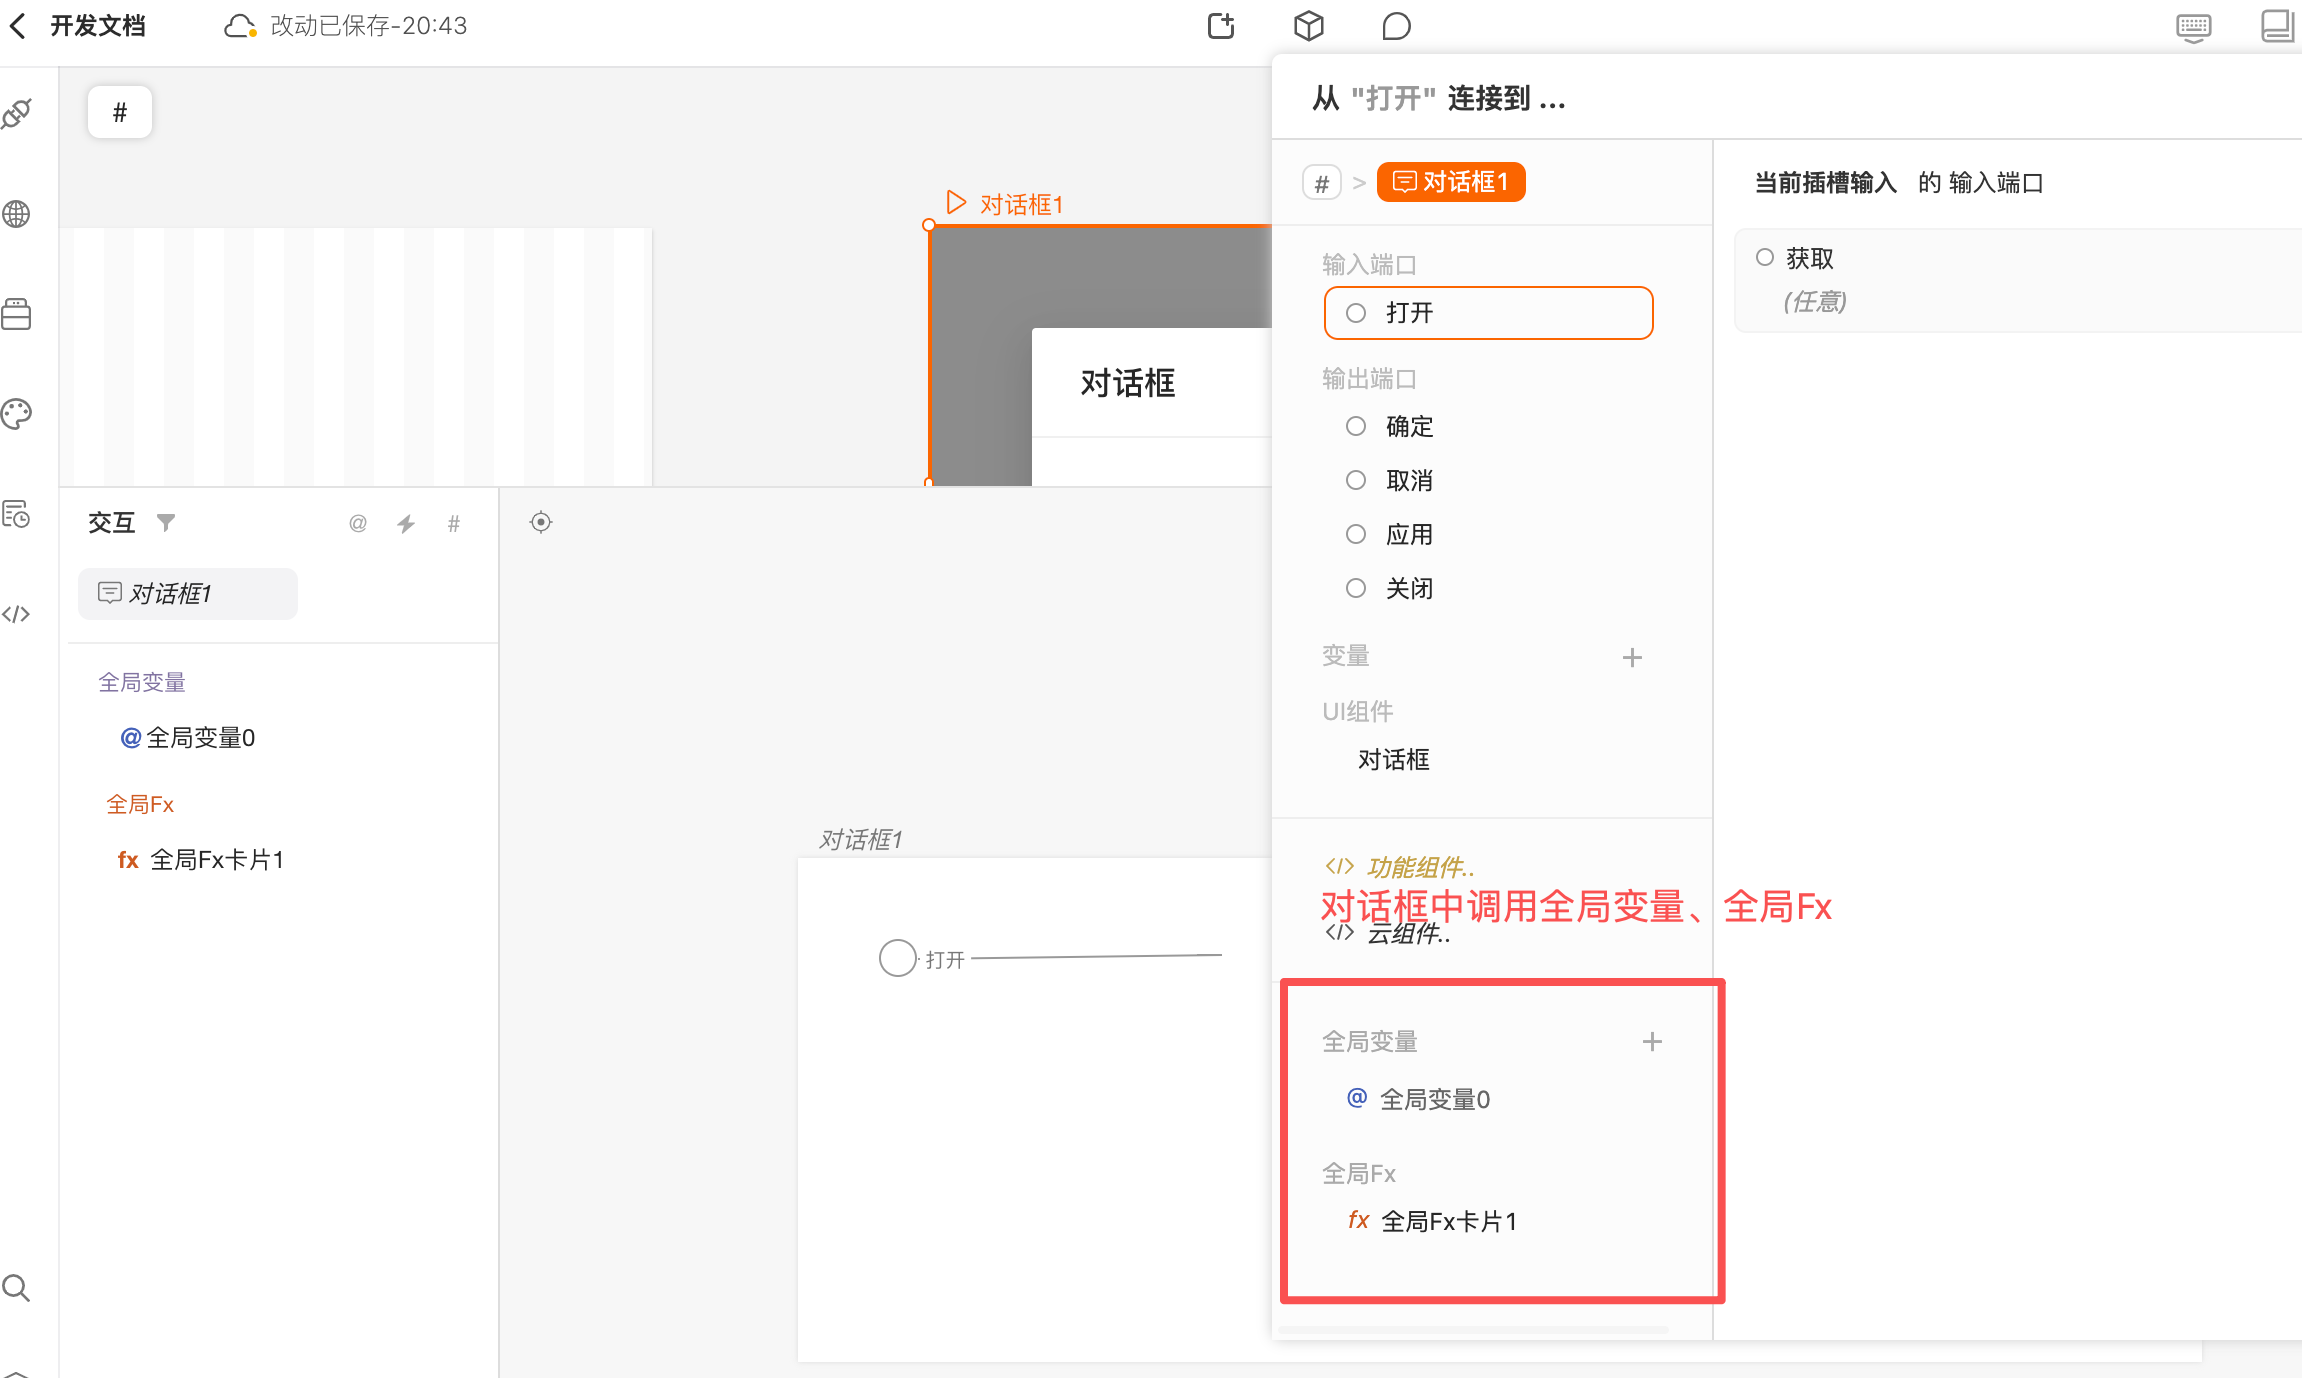Click the back arrow next to 开发文档
The image size is (2302, 1378).
point(18,26)
